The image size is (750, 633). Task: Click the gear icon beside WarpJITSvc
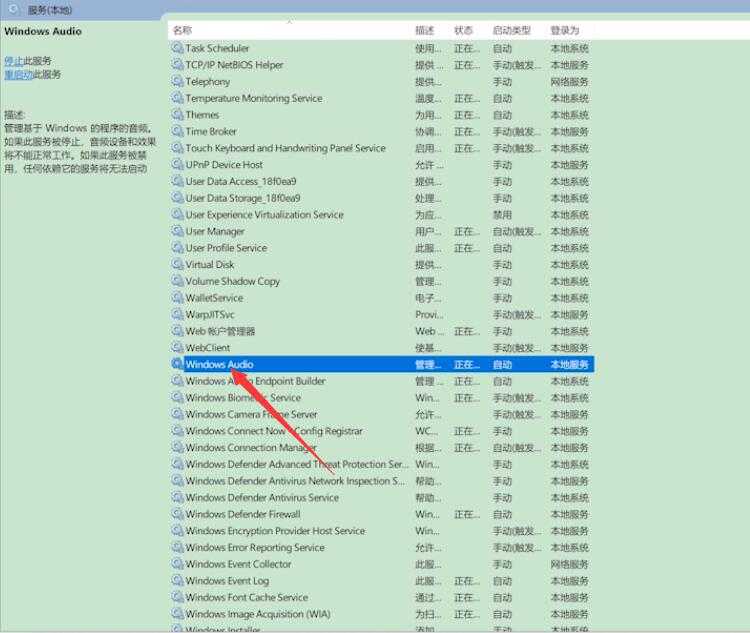(177, 314)
